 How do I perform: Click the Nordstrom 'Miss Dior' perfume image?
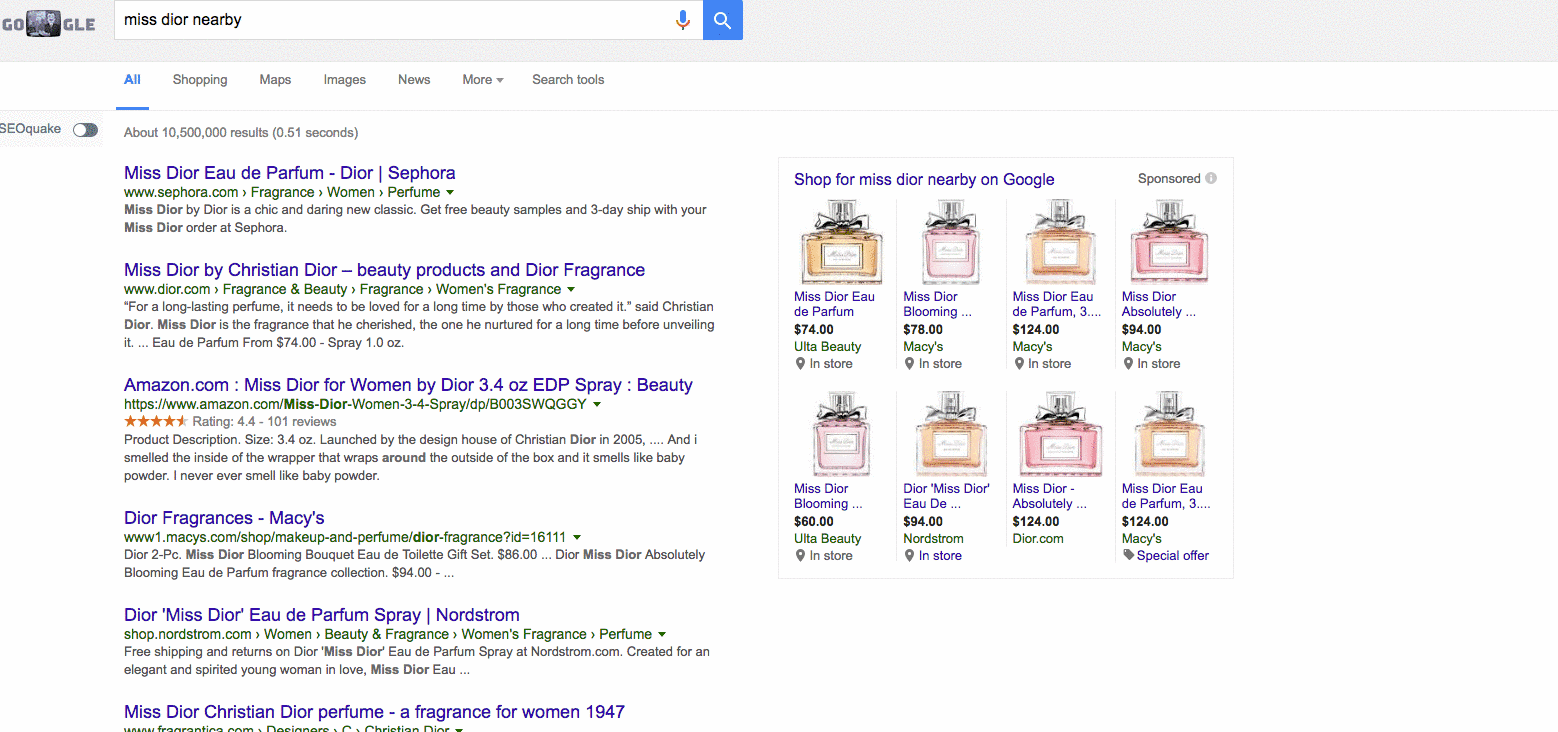[950, 435]
